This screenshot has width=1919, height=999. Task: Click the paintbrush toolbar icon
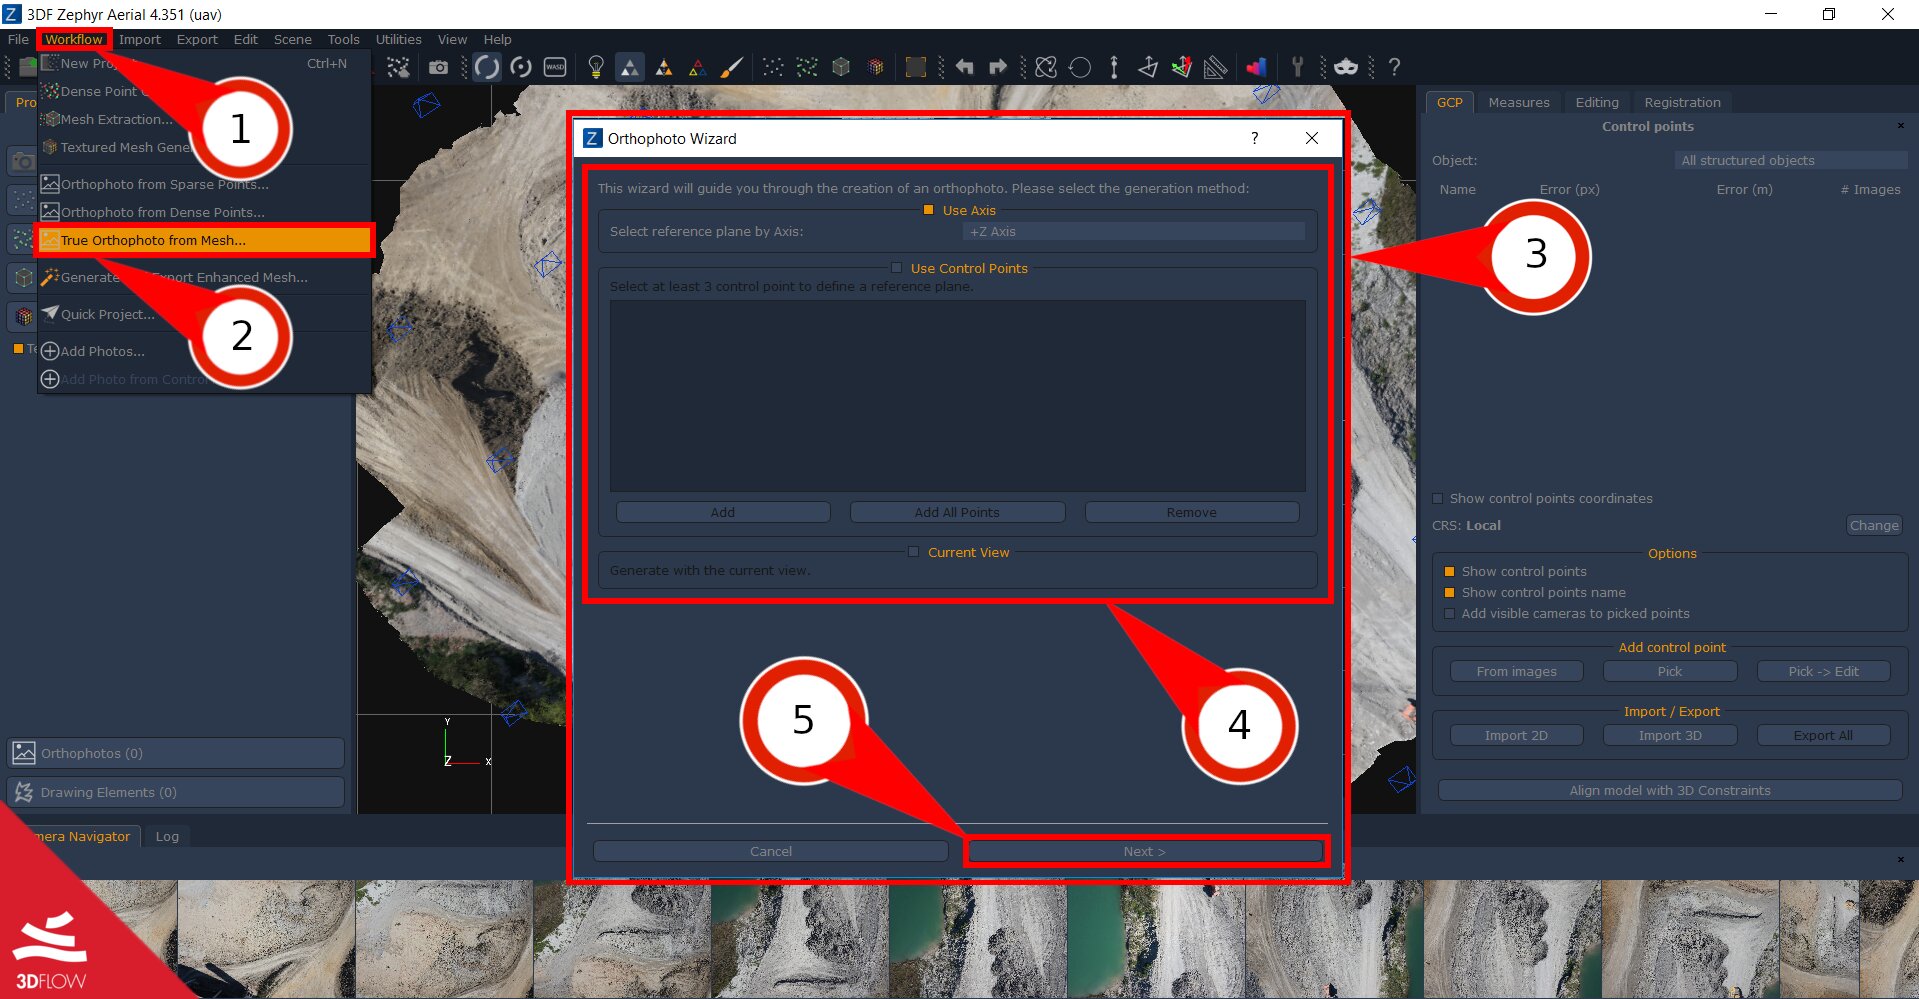pos(732,67)
